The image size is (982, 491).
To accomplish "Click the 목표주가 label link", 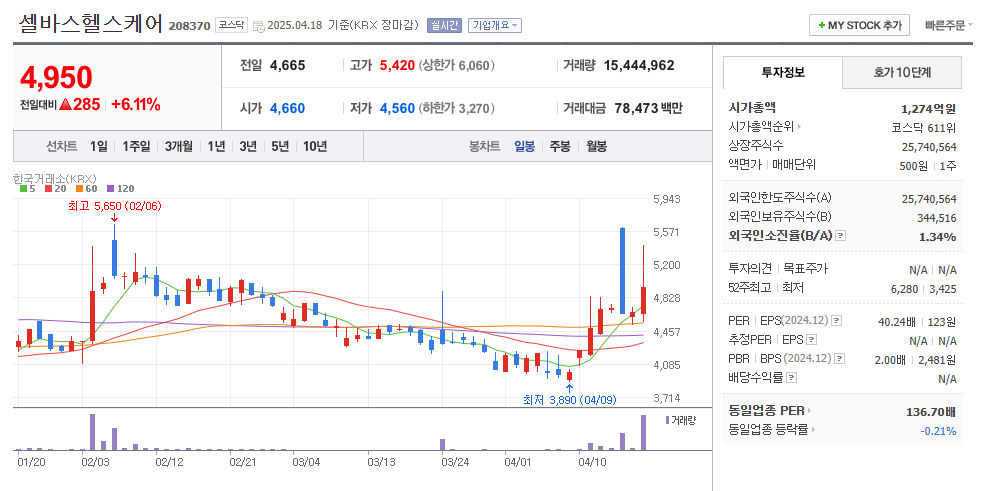I will [805, 269].
